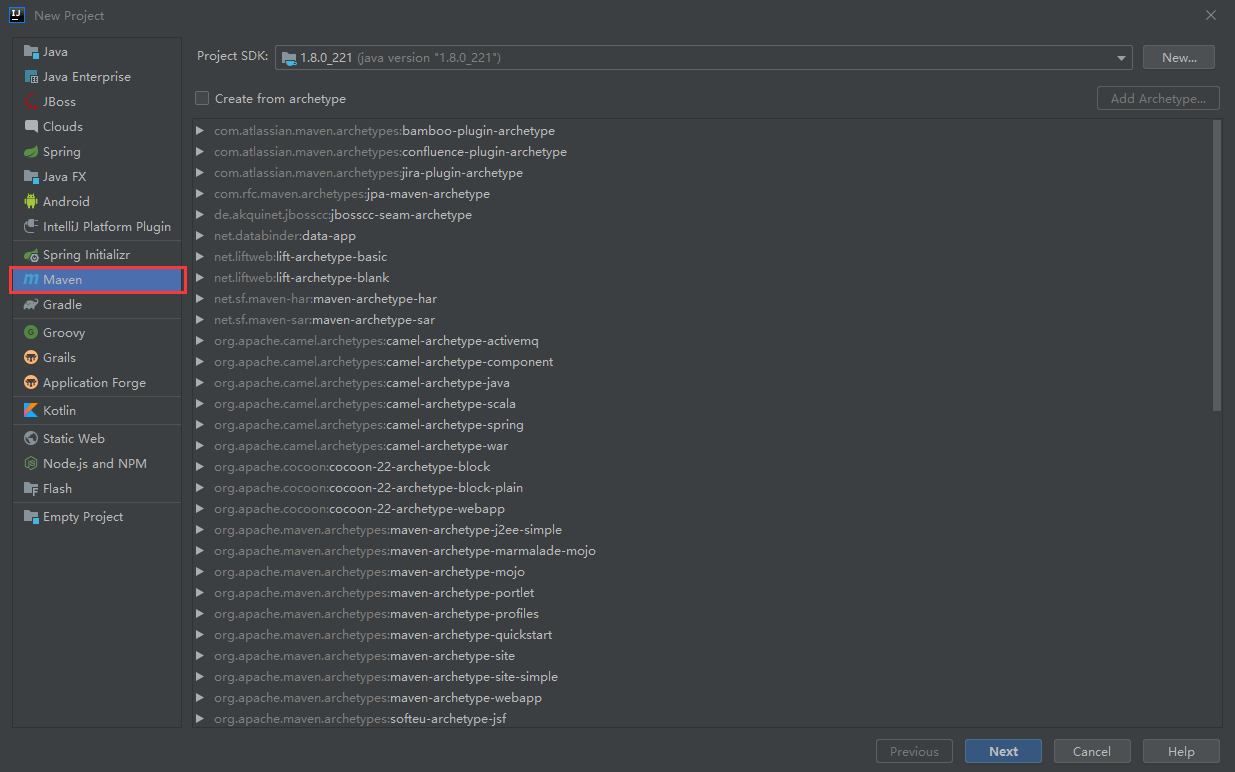Select maven-archetype-webapp row text
The width and height of the screenshot is (1235, 772).
(378, 698)
